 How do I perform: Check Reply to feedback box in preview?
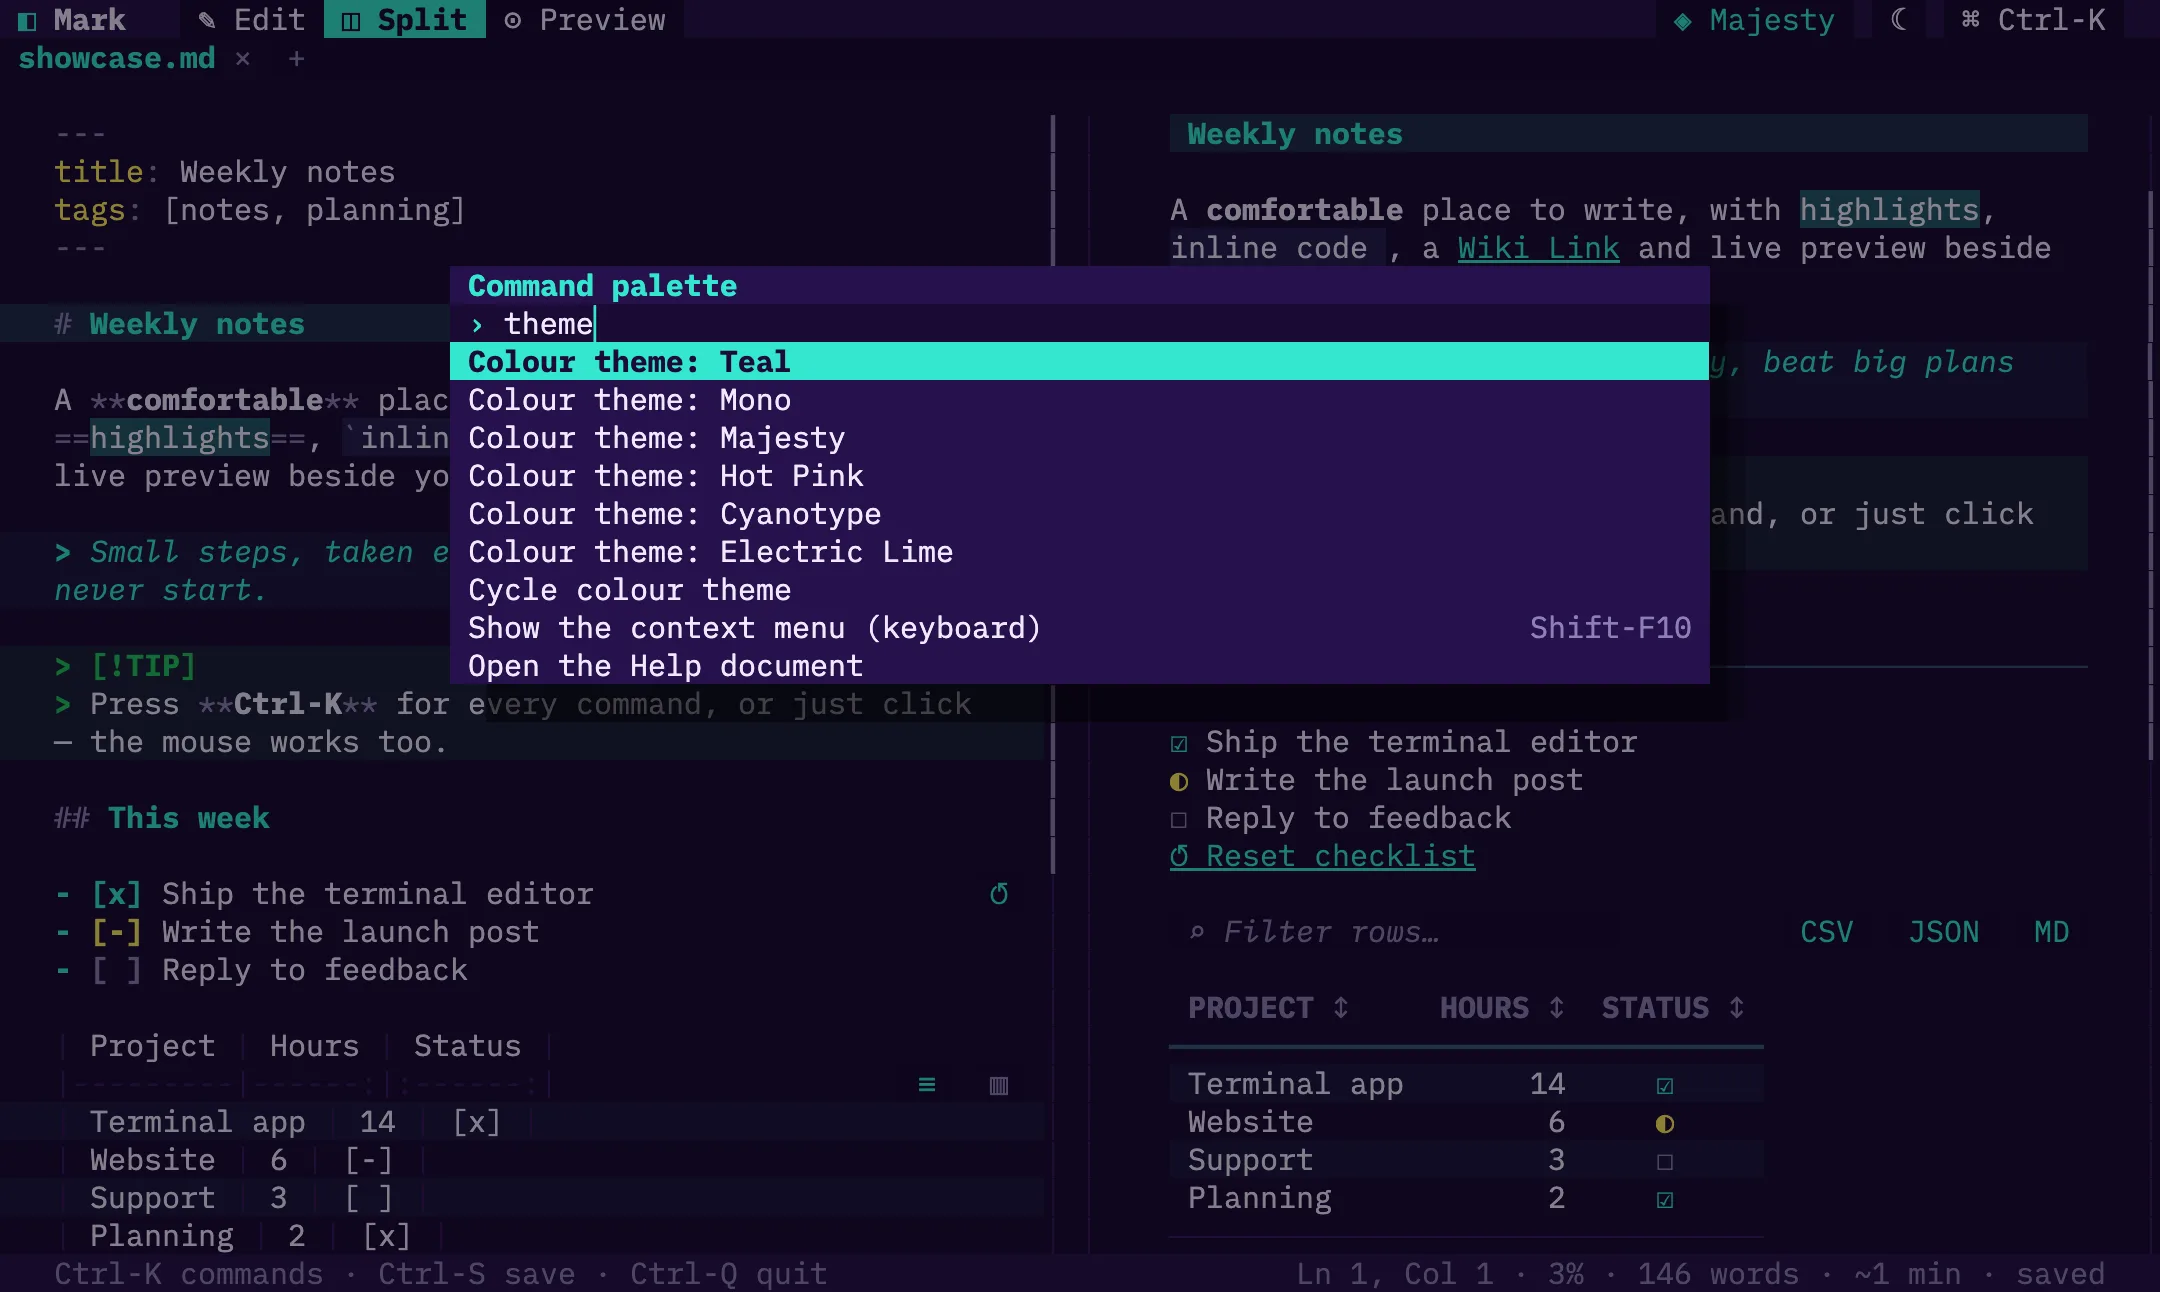1179,819
